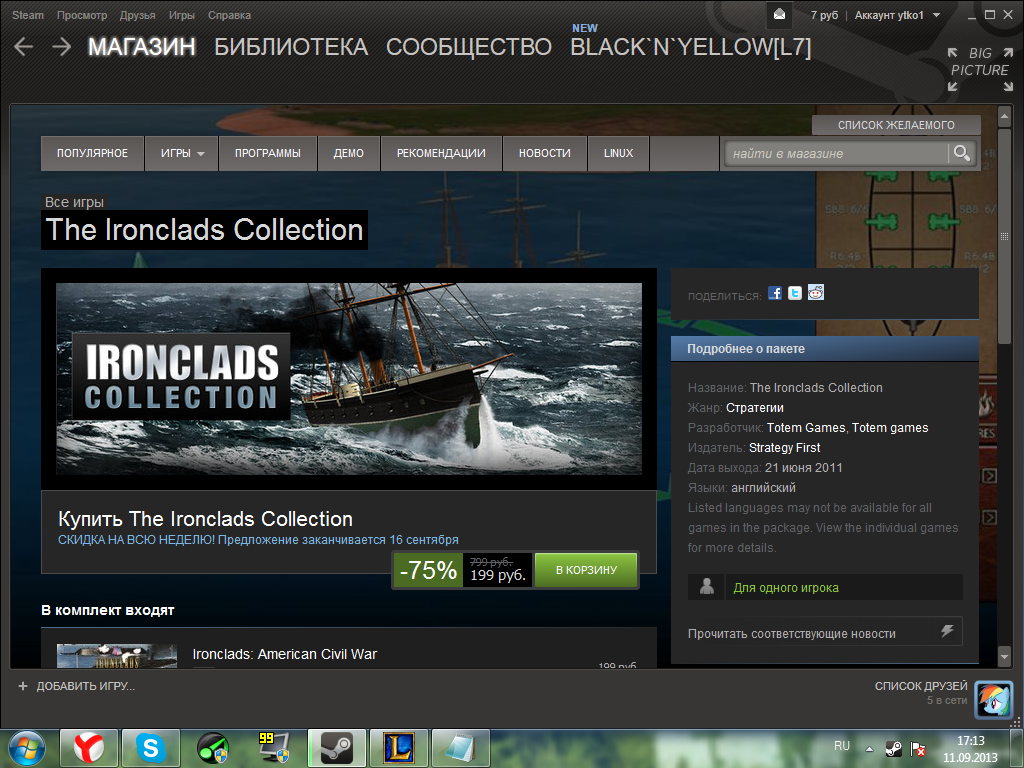This screenshot has height=768, width=1024.
Task: Click Прочитать соответствующие новости
Action: [825, 632]
